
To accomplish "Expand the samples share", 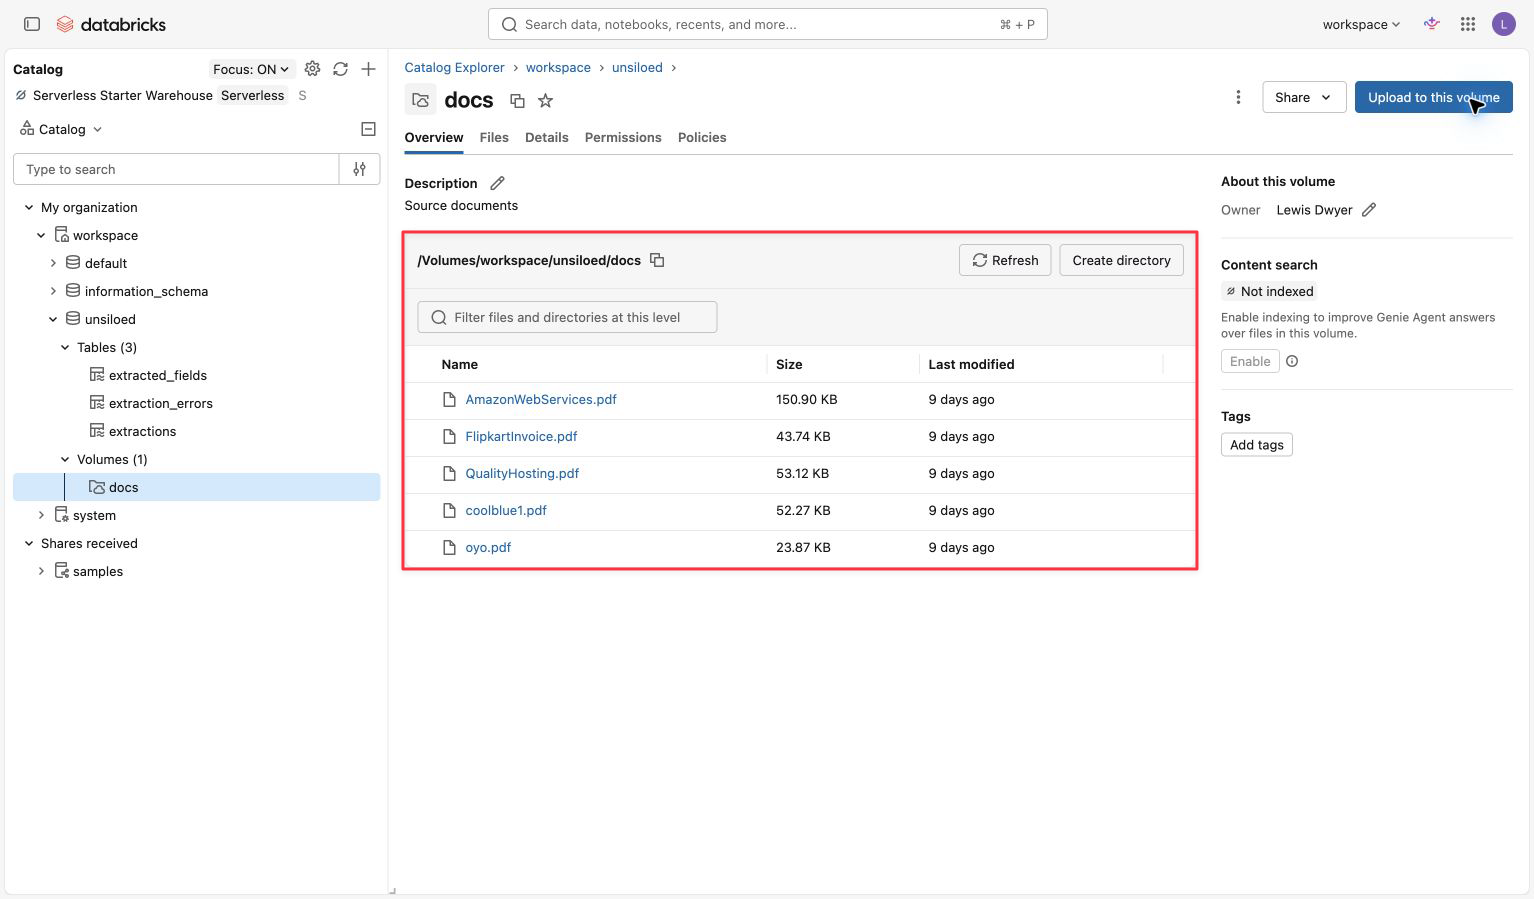I will (x=41, y=571).
